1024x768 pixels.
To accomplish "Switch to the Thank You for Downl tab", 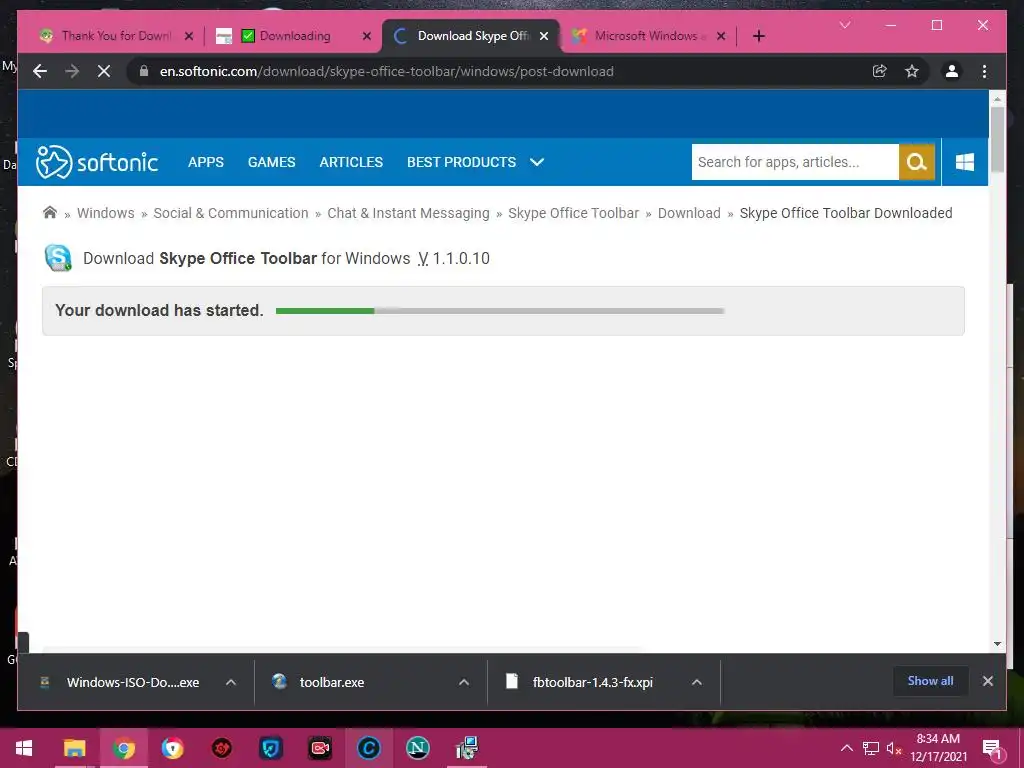I will tap(116, 36).
